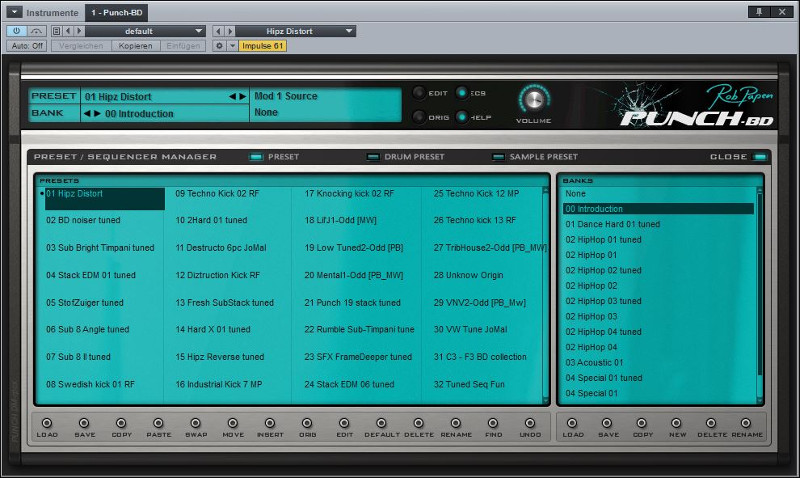Click the FIND knob button
800x478 pixels.
click(493, 423)
